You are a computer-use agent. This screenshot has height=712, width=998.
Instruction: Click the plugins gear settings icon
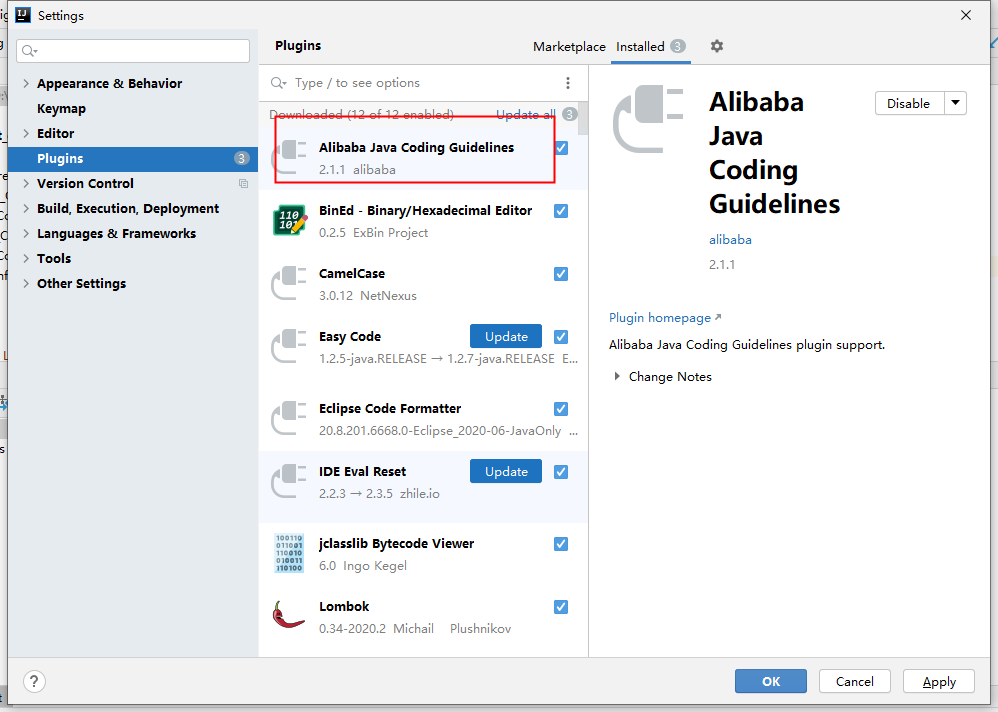[717, 46]
